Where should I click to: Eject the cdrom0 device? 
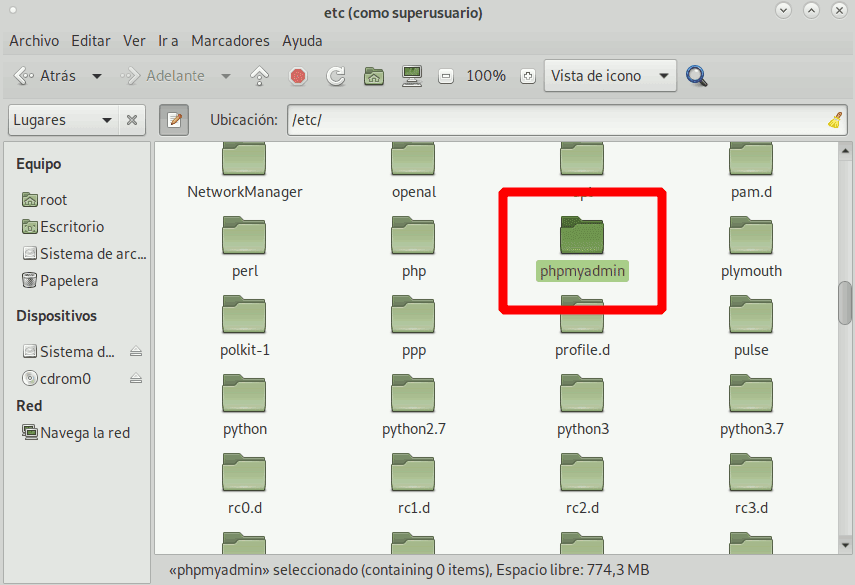pyautogui.click(x=135, y=379)
